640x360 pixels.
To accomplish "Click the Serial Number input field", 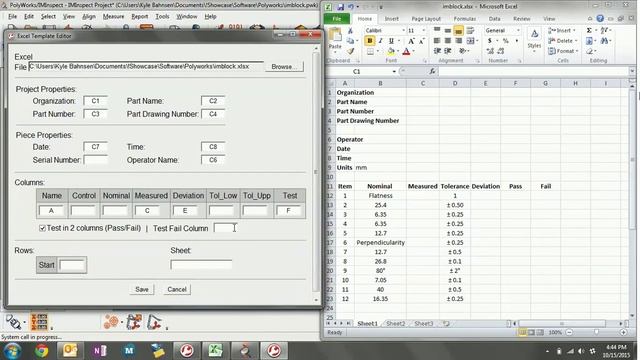I will click(x=96, y=160).
